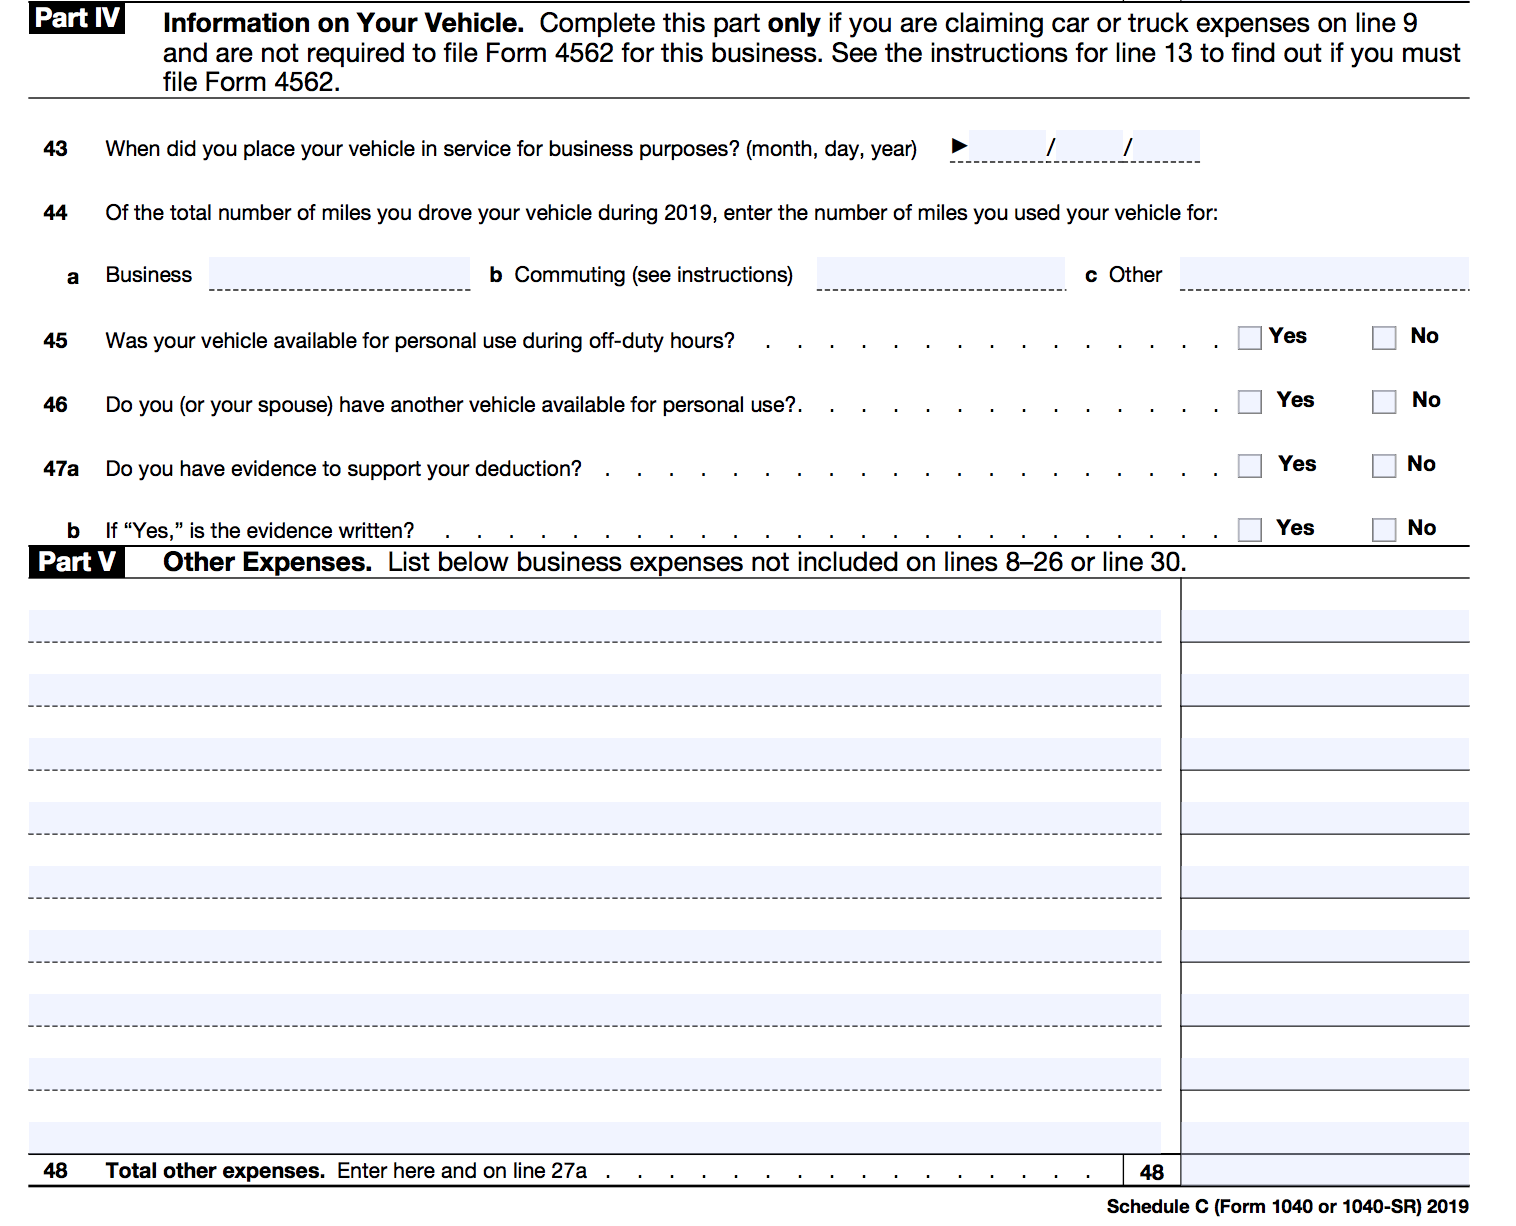The width and height of the screenshot is (1516, 1226).
Task: Click the month field on line 43
Action: point(1007,147)
